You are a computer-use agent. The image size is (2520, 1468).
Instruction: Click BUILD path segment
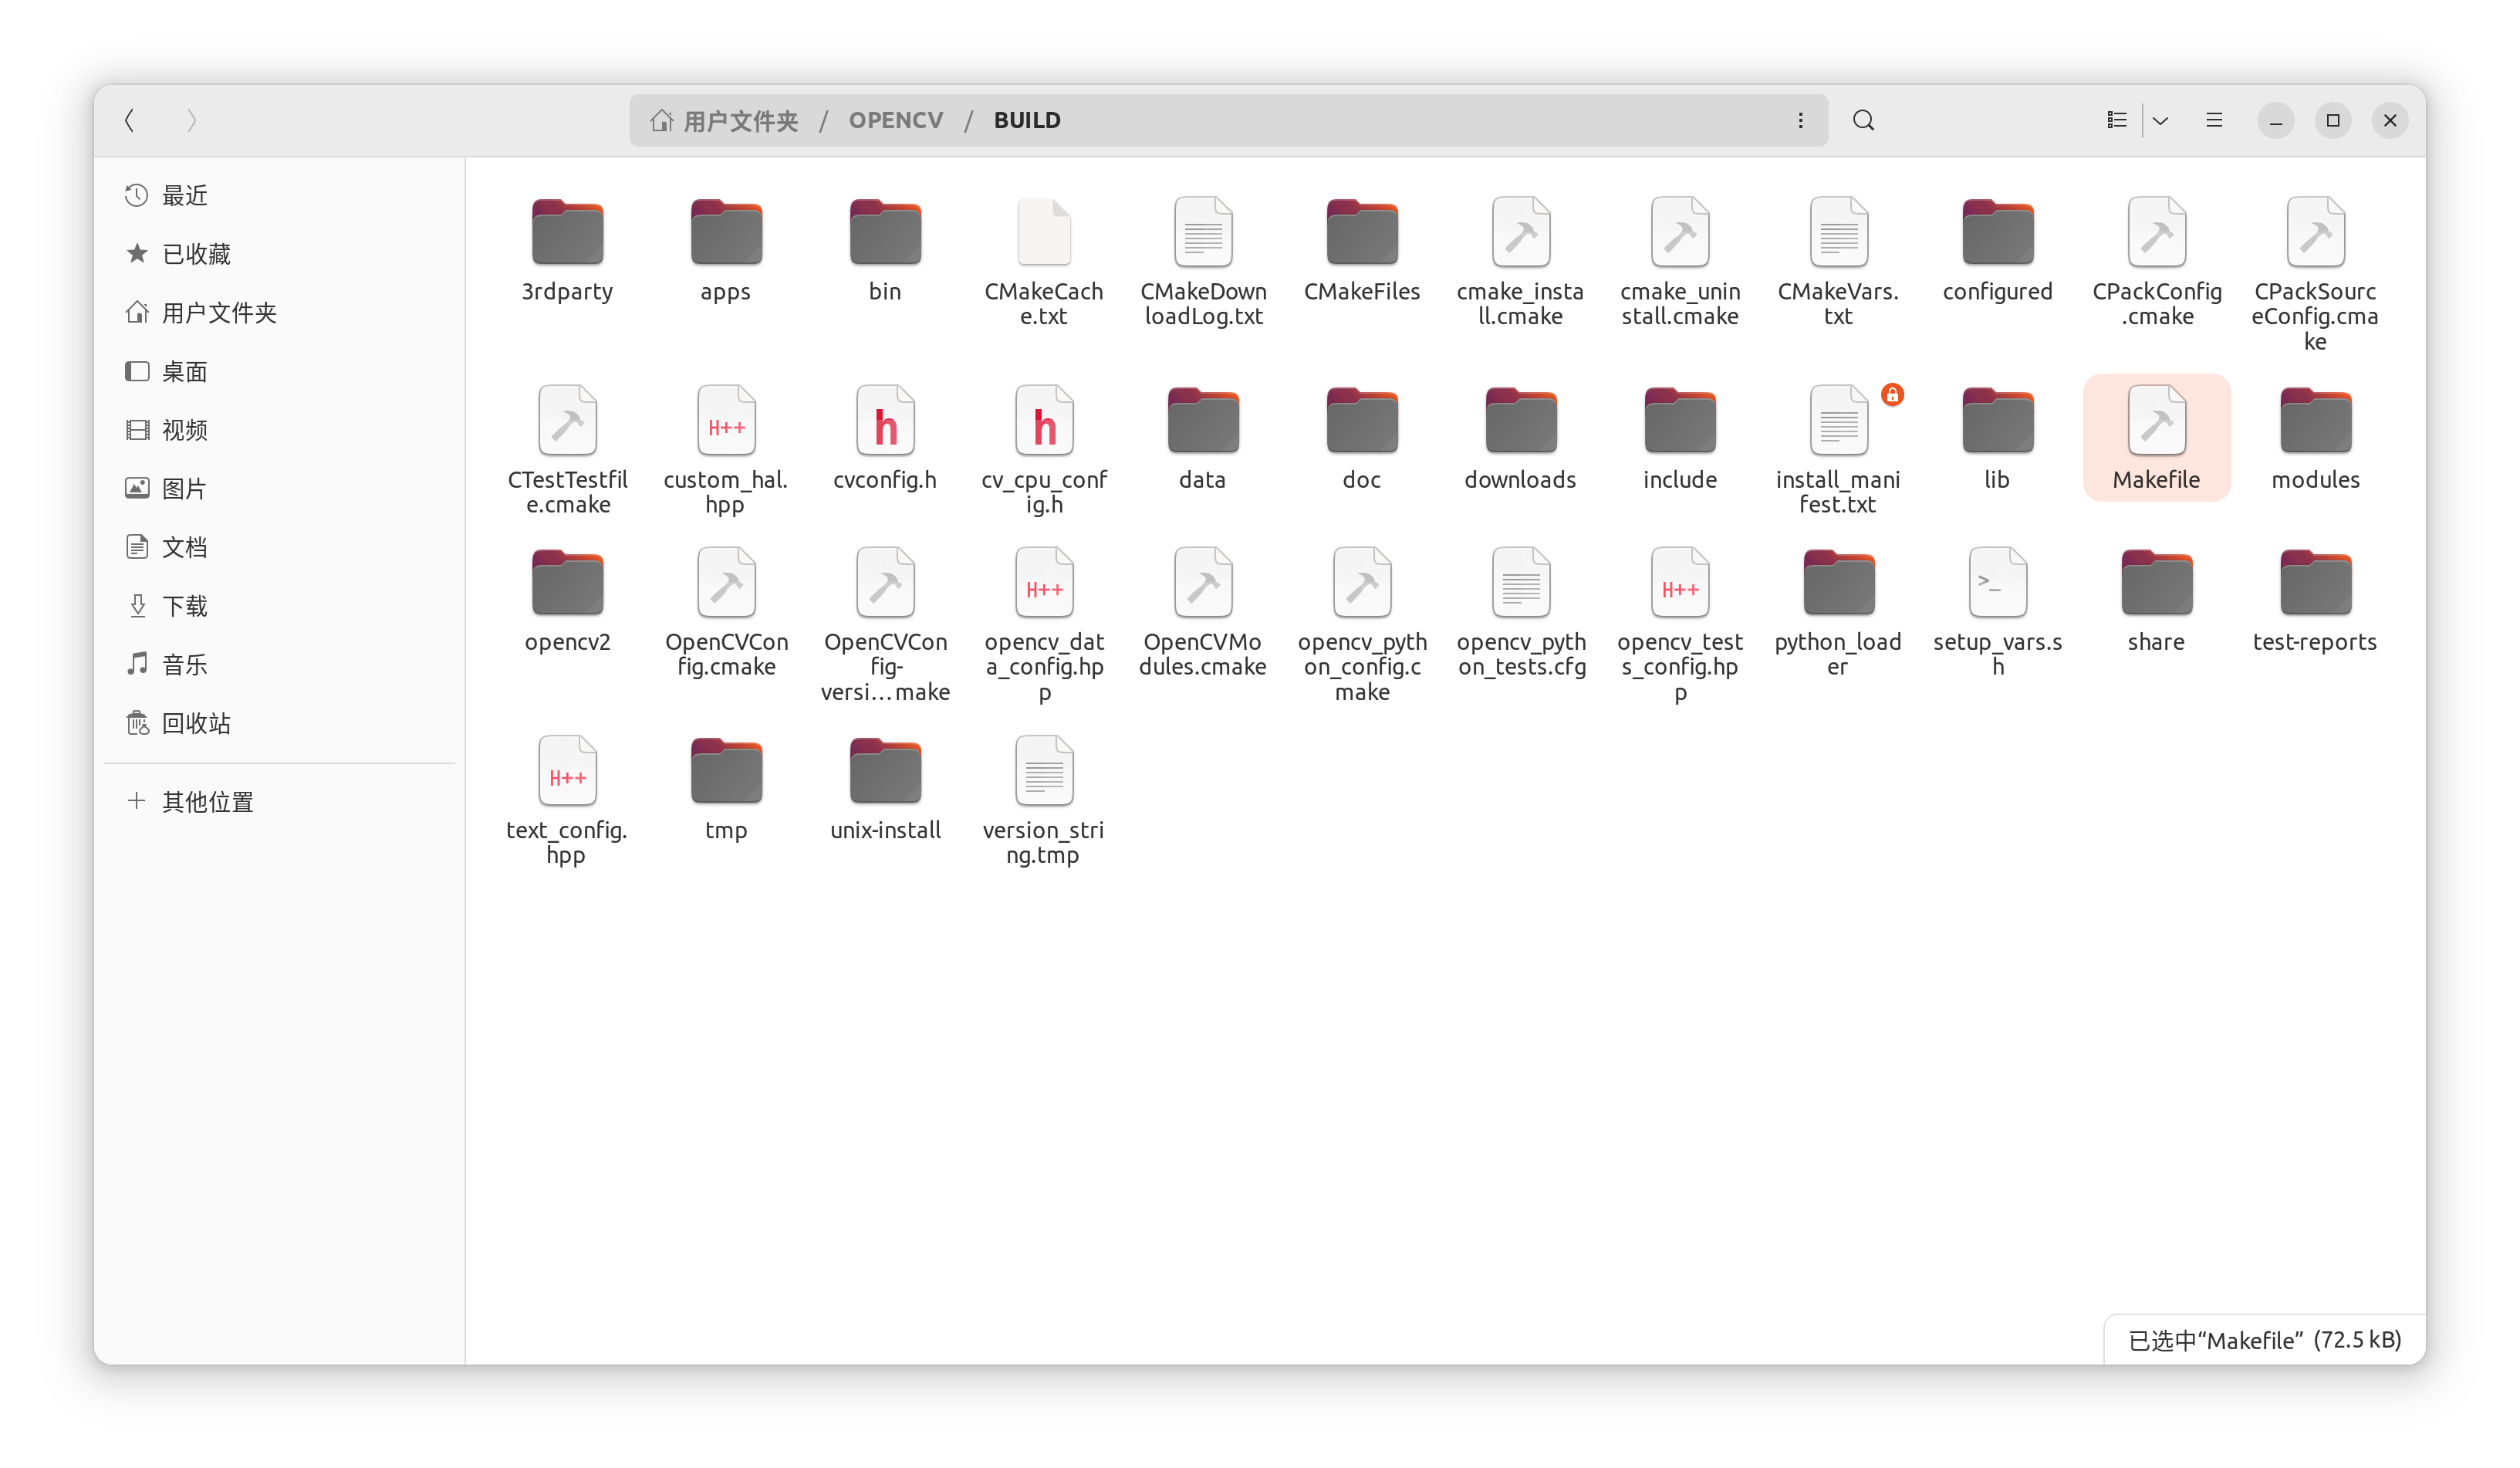(x=1027, y=120)
